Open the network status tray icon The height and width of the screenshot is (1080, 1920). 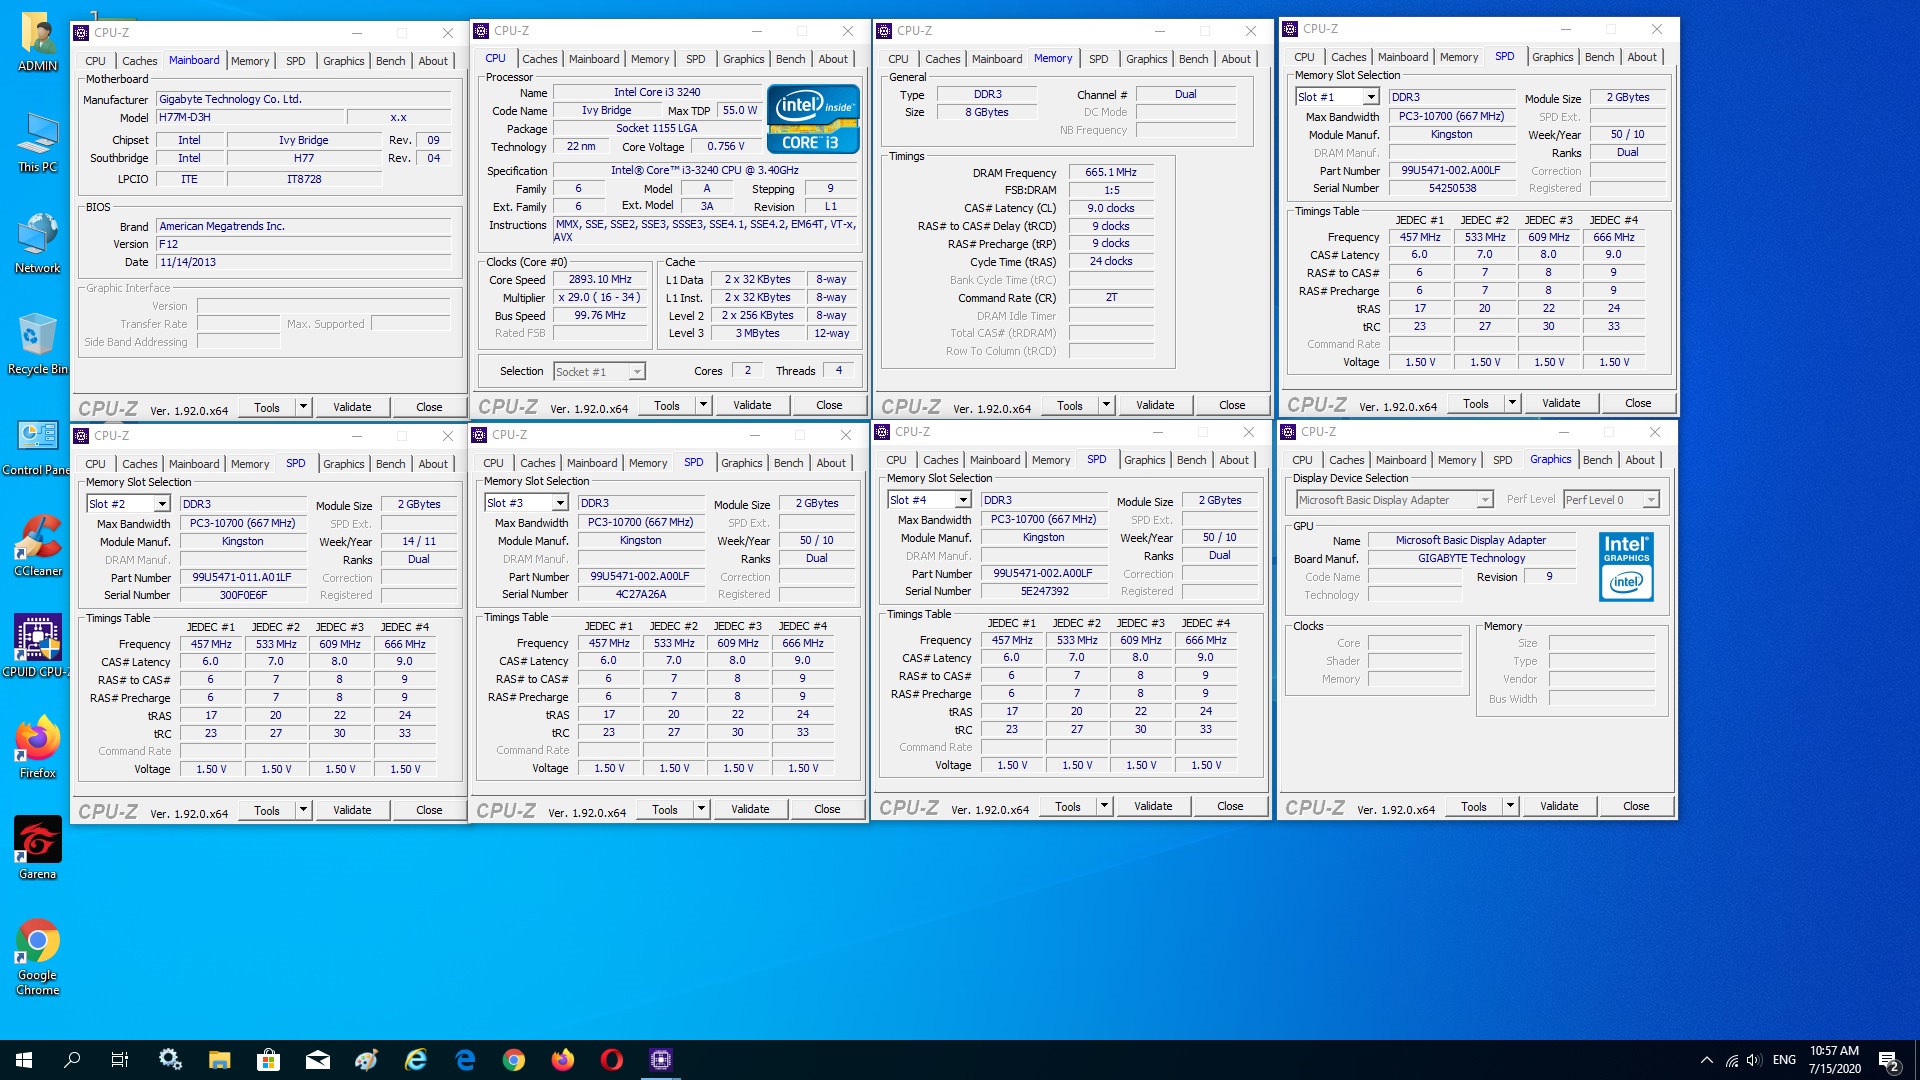[x=1731, y=1060]
